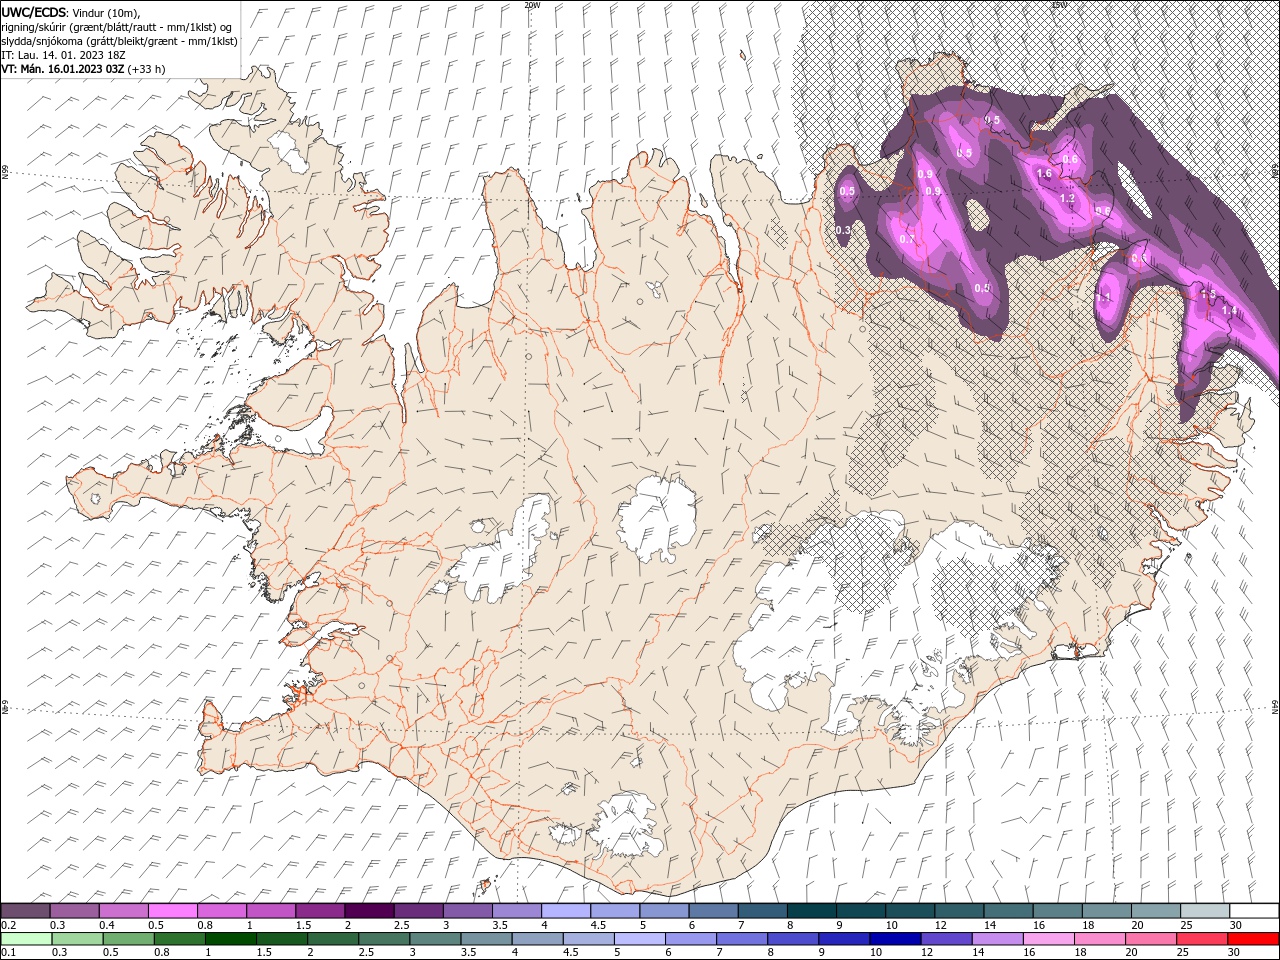Click the 1.4 precipitation value on the map

click(x=1229, y=311)
